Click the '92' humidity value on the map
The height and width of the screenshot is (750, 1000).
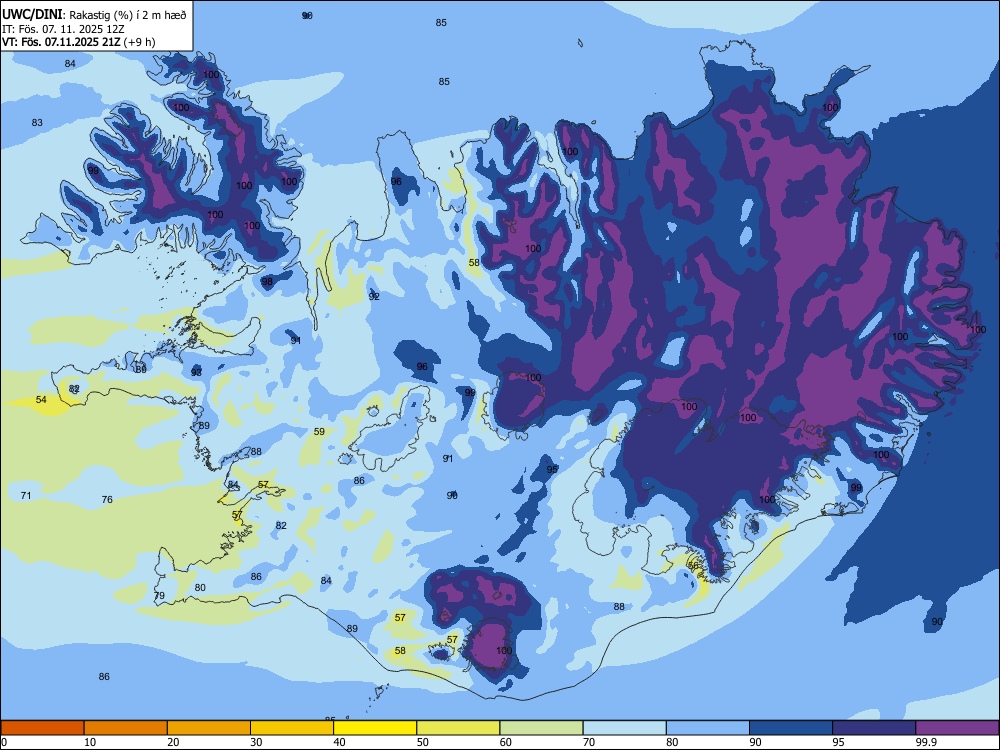[374, 297]
